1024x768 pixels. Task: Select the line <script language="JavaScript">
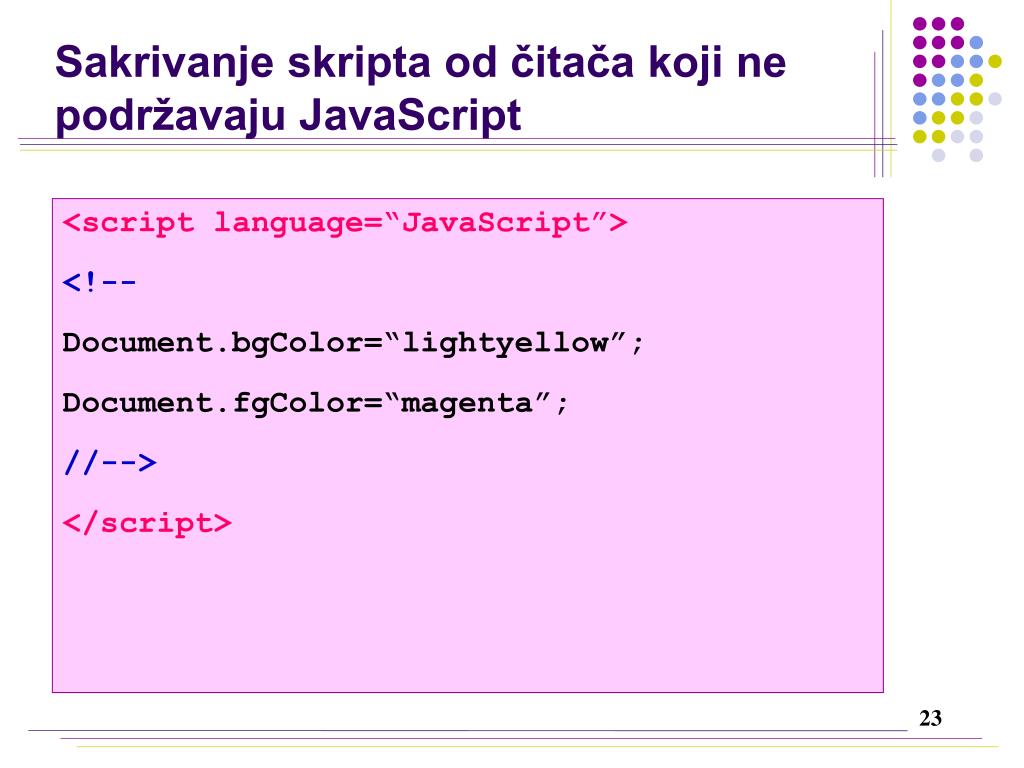coord(345,224)
